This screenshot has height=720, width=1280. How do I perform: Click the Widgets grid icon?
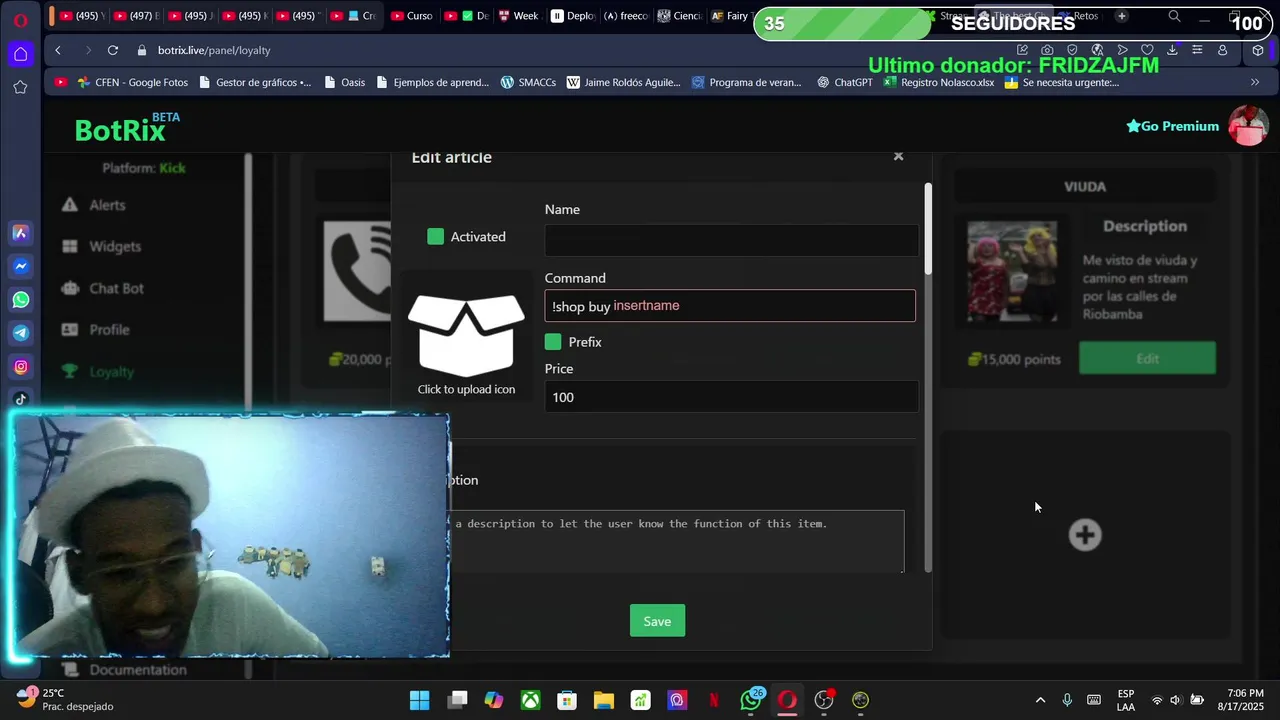(69, 246)
